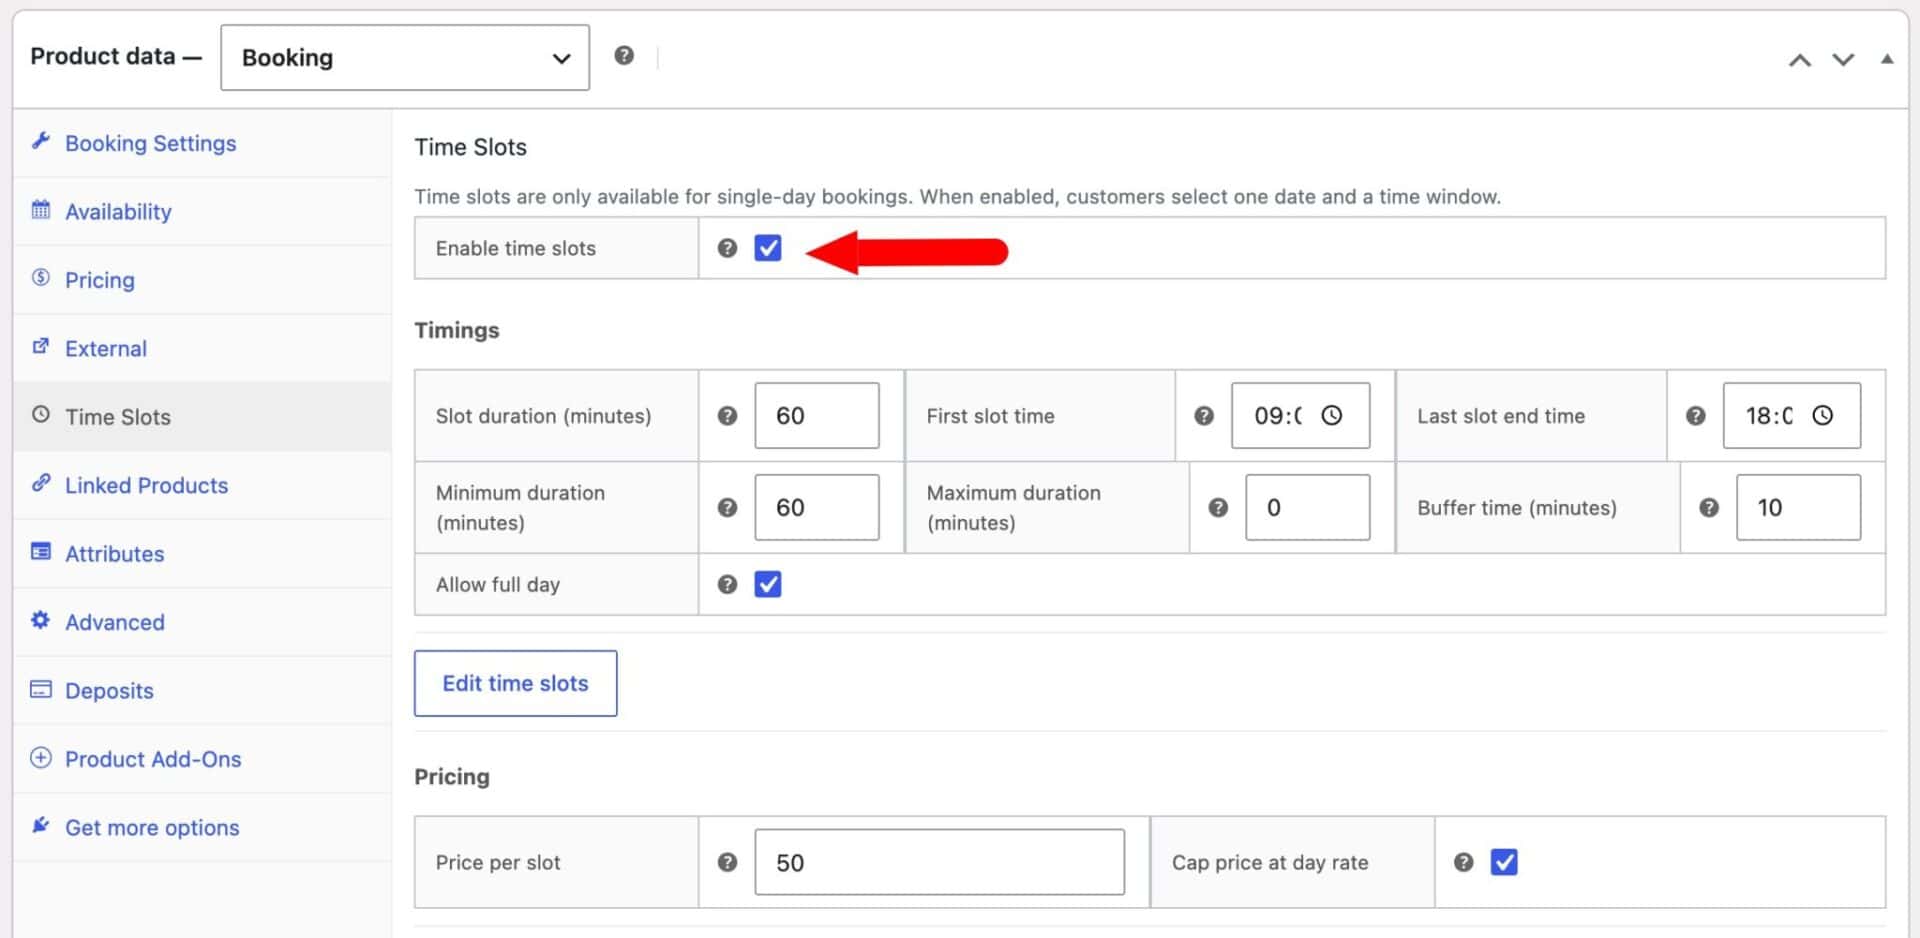Screen dimensions: 1920x938
Task: Click help icon for Allow full day
Action: point(727,585)
